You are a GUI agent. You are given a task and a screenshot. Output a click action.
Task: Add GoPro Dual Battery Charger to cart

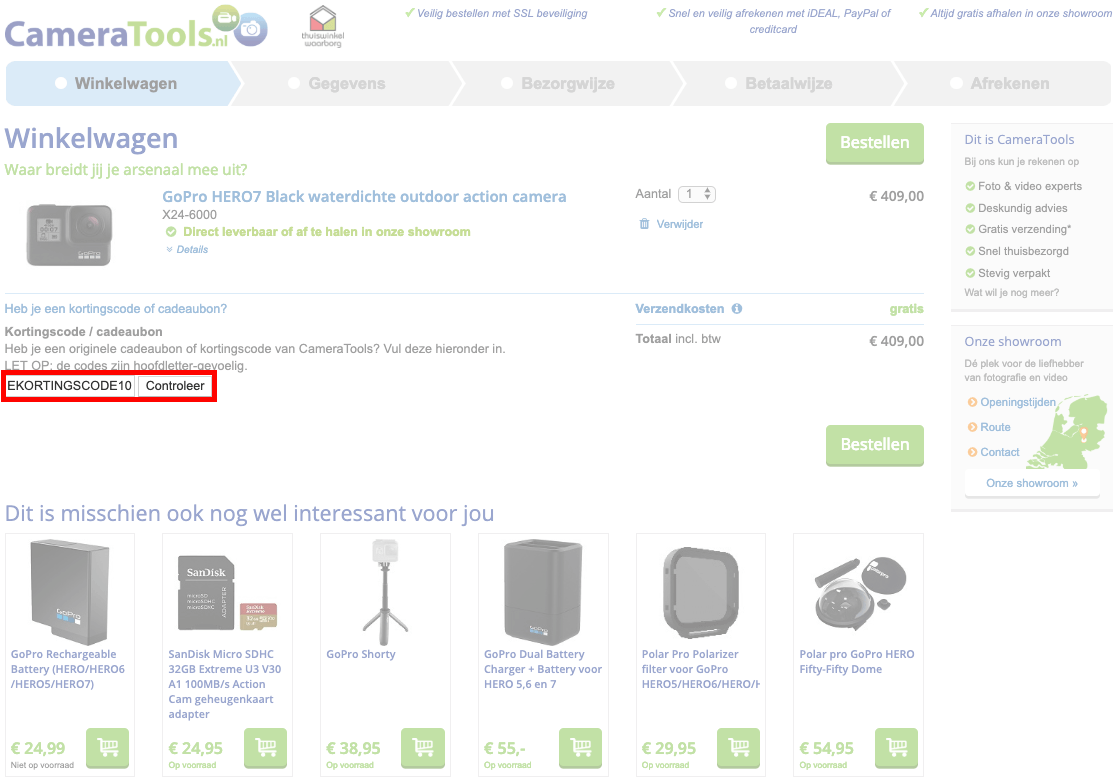[x=580, y=748]
